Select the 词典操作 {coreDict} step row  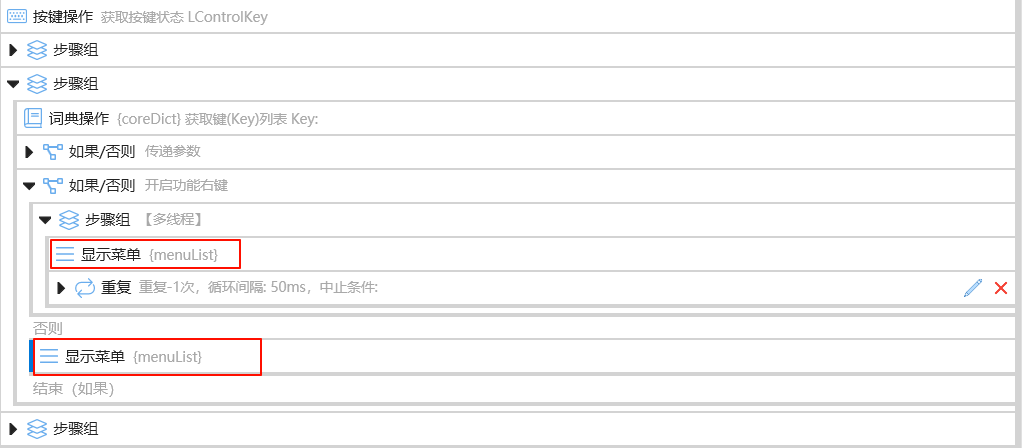tap(517, 118)
